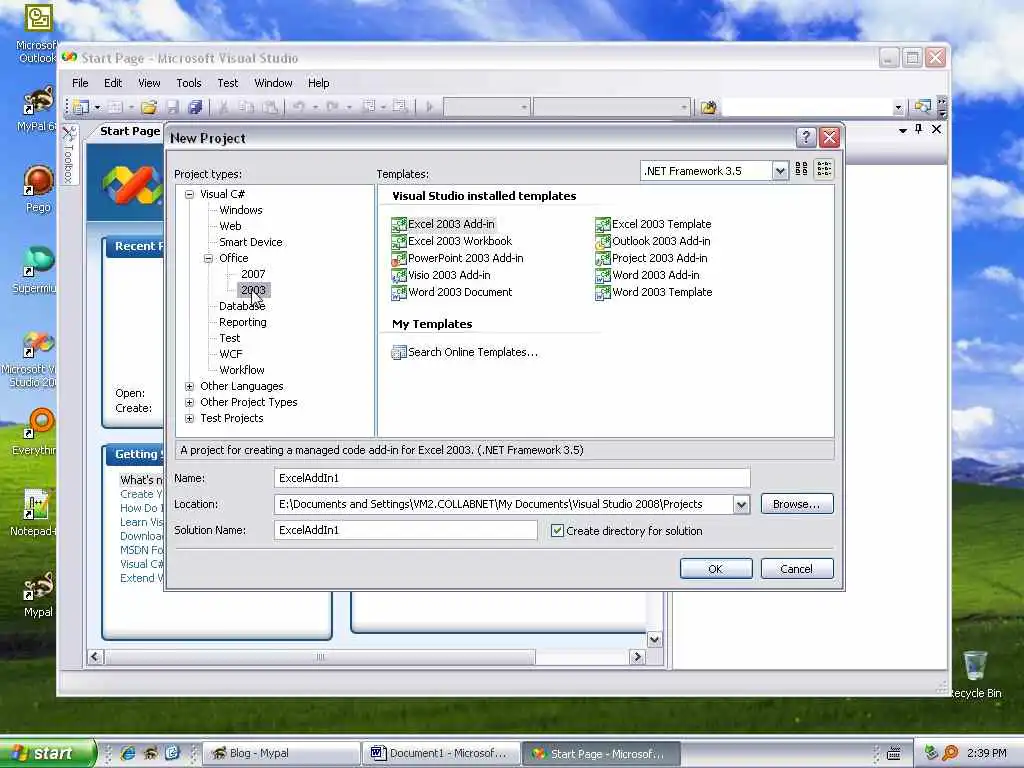Click Search Online Templates
Image resolution: width=1024 pixels, height=768 pixels.
point(464,352)
